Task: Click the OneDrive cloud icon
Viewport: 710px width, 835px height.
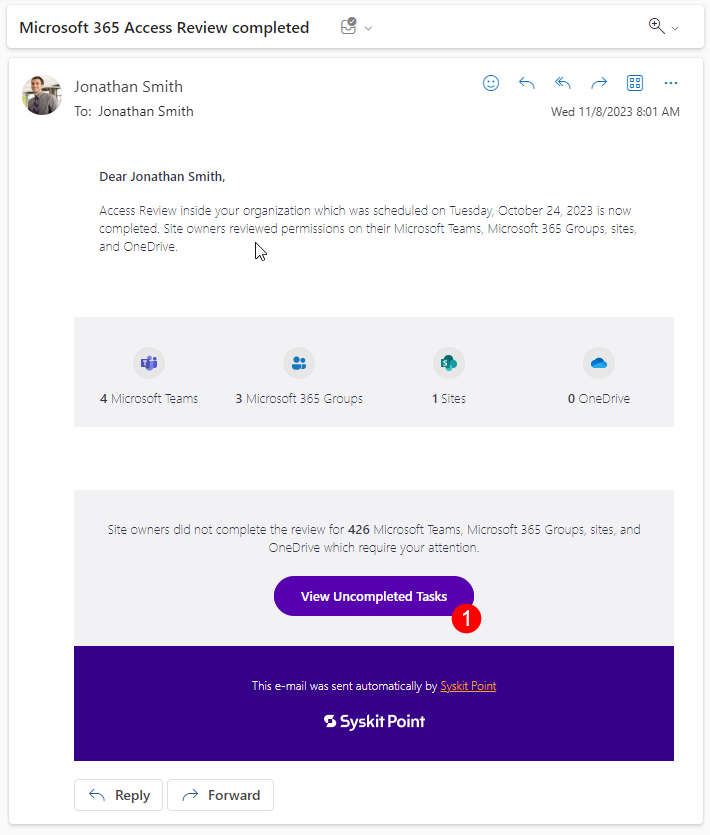Action: pyautogui.click(x=598, y=363)
